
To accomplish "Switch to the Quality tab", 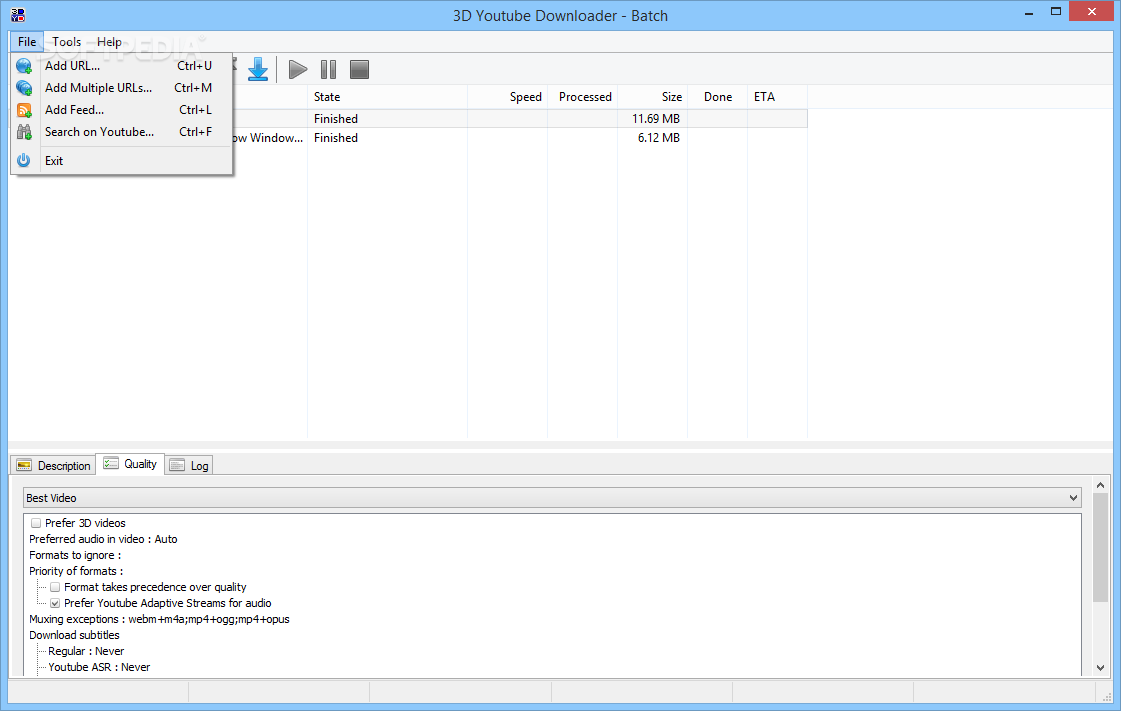I will pyautogui.click(x=130, y=464).
